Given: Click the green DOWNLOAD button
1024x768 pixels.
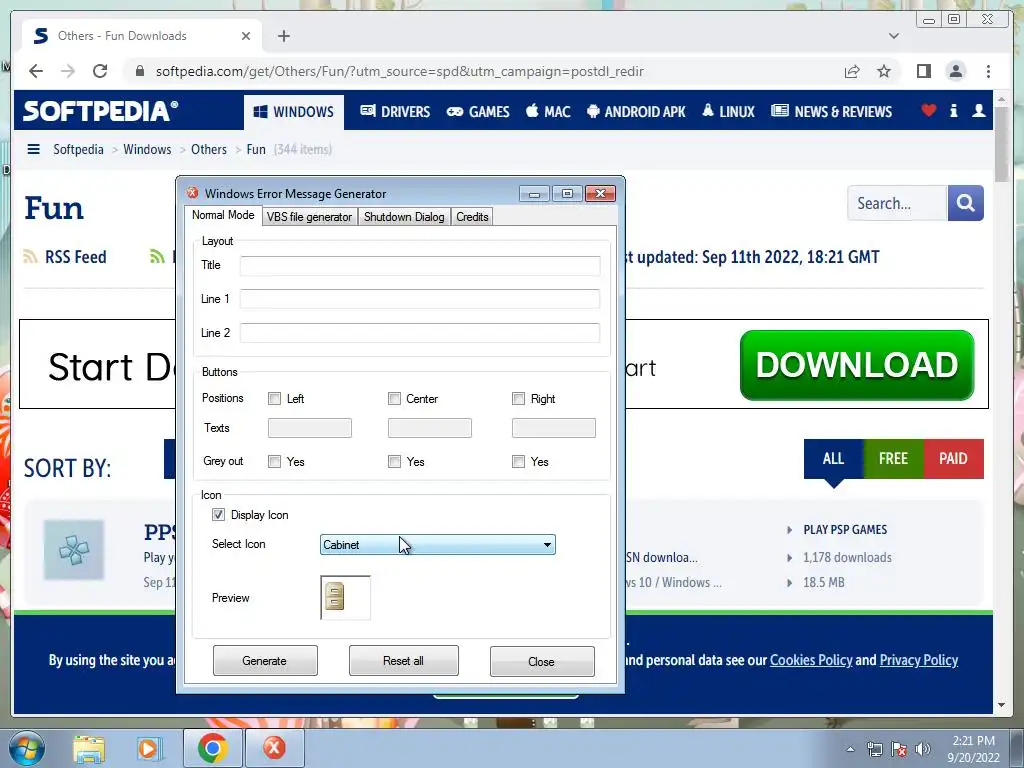Looking at the screenshot, I should pos(857,365).
